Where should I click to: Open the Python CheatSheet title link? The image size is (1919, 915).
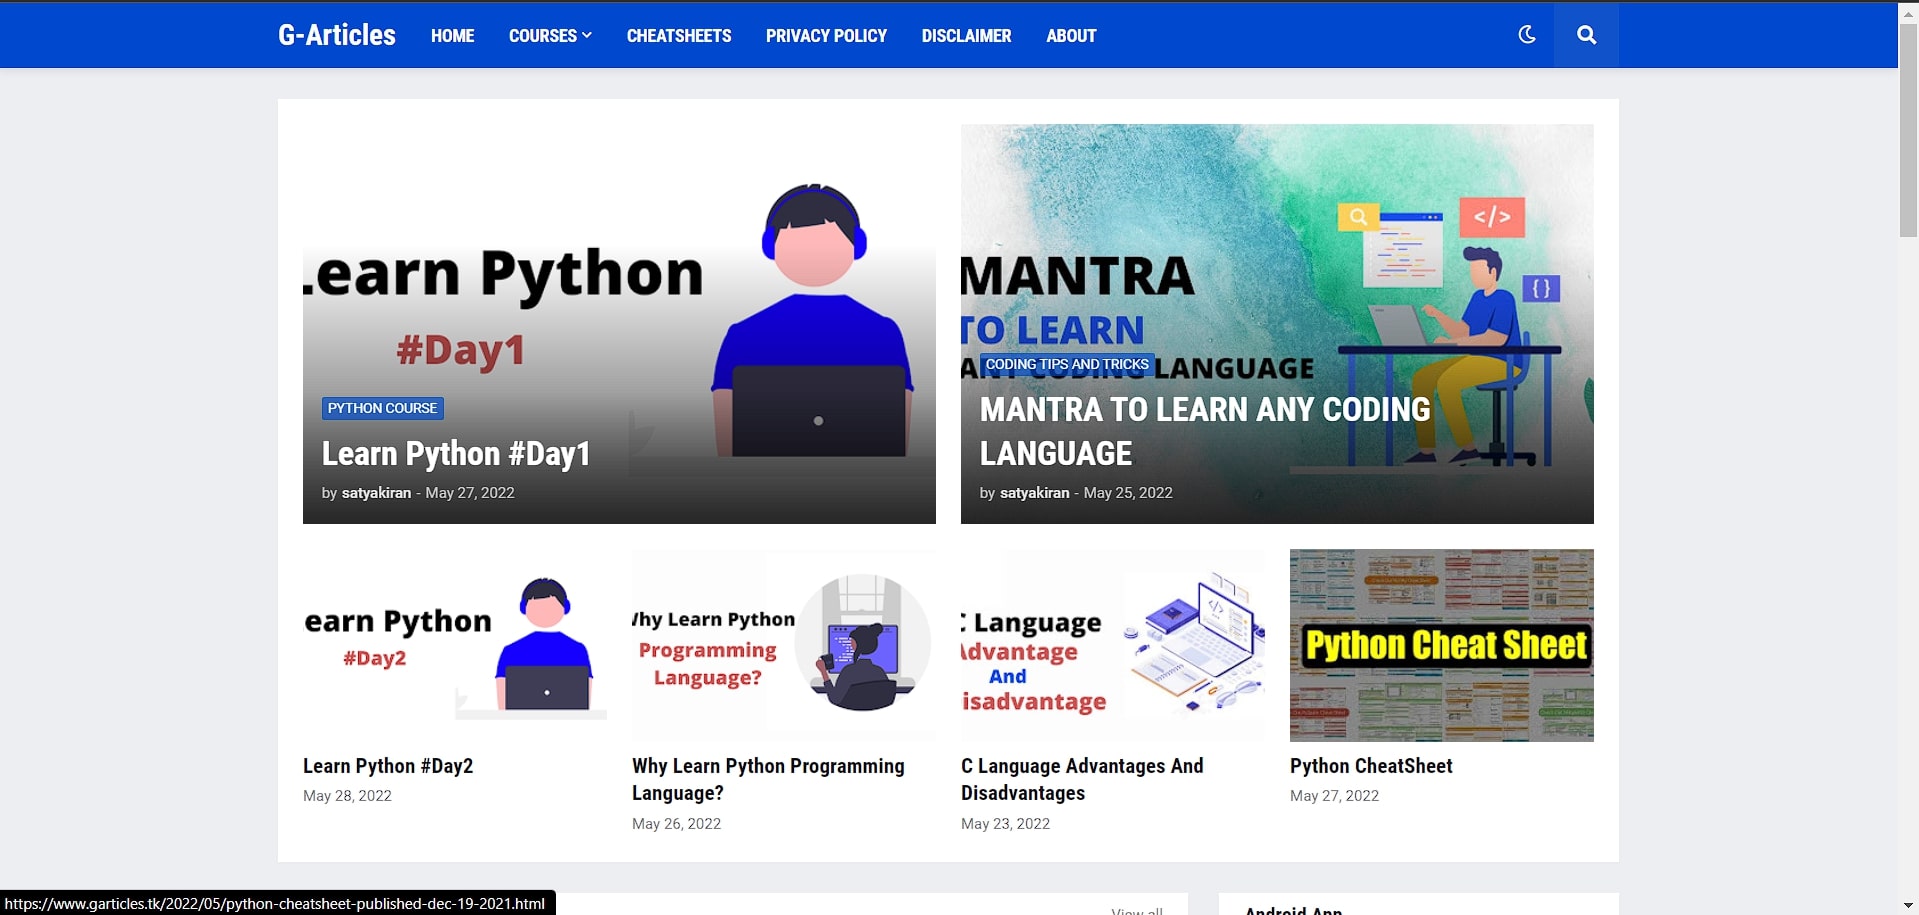(x=1370, y=766)
